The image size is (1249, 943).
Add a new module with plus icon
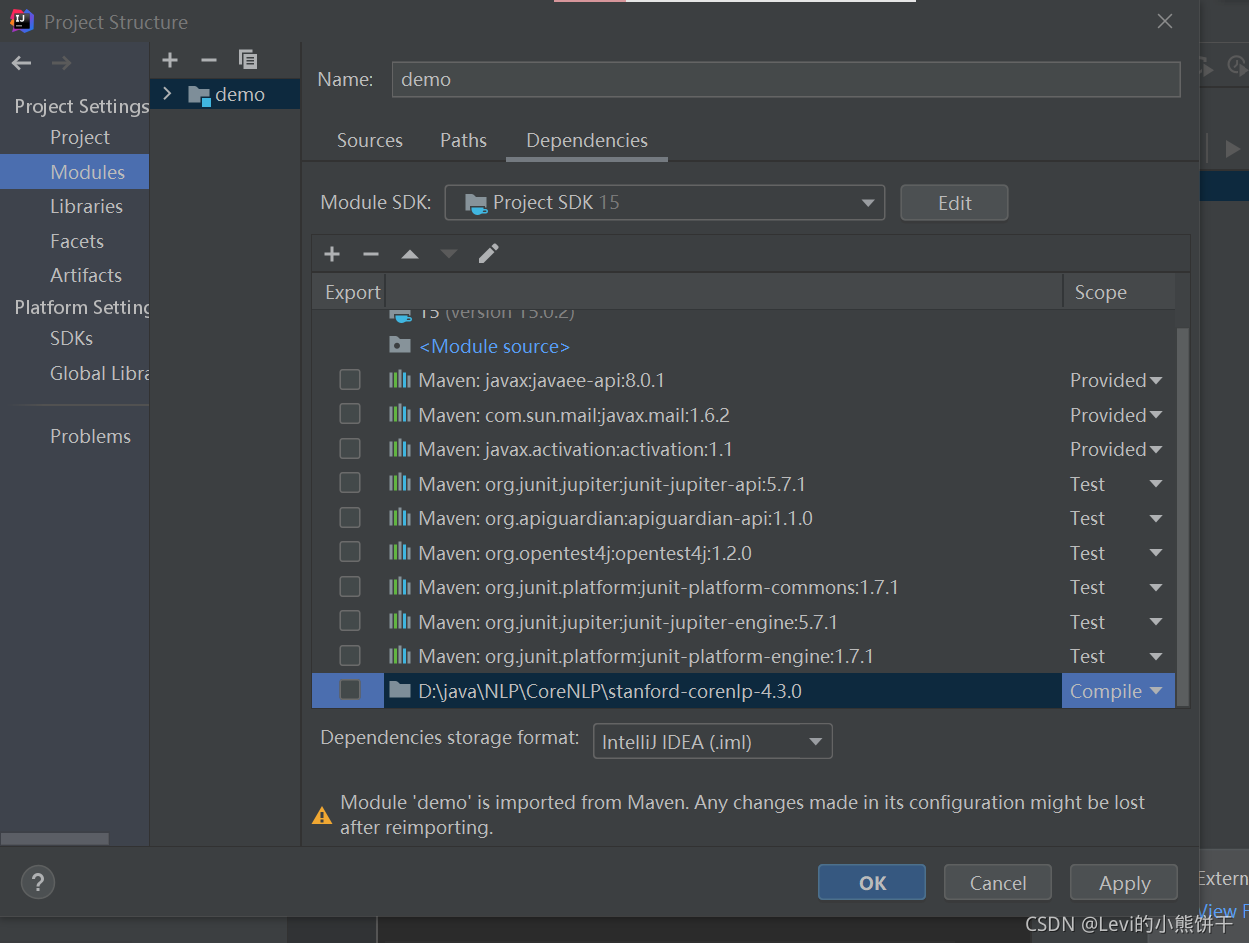click(170, 60)
